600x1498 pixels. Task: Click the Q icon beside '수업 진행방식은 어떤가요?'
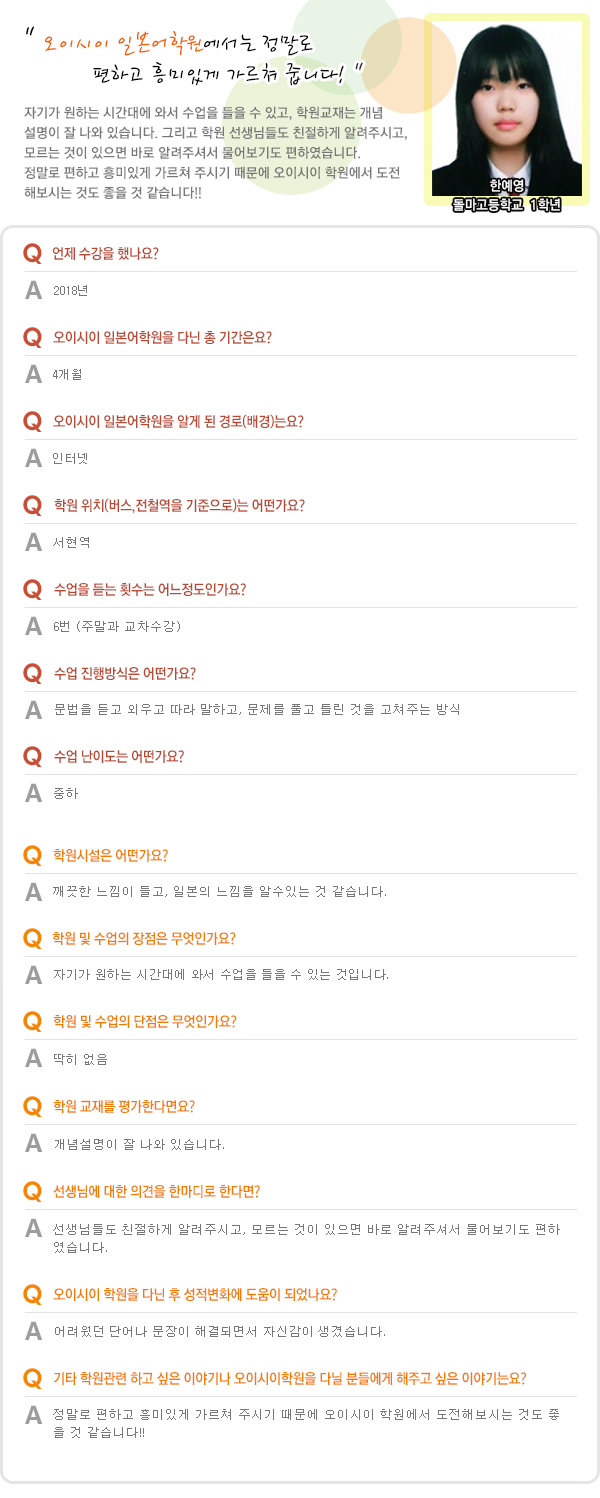pyautogui.click(x=33, y=673)
